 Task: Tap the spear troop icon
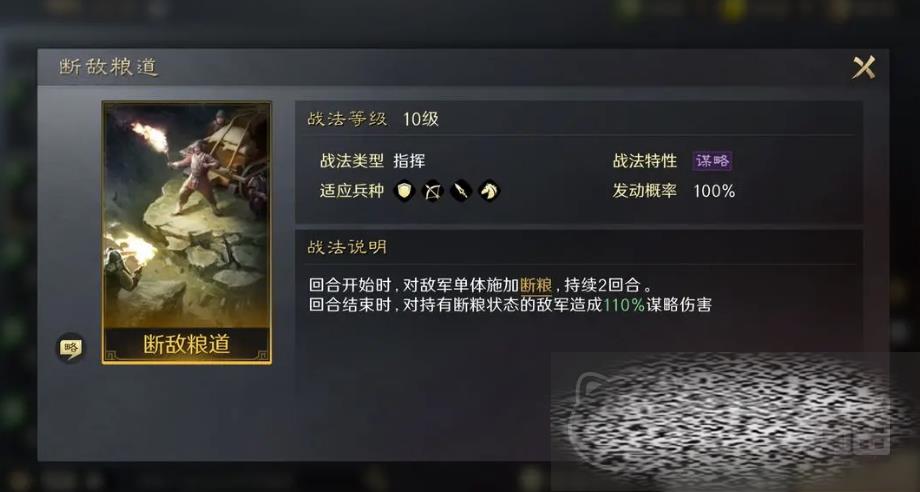(461, 191)
